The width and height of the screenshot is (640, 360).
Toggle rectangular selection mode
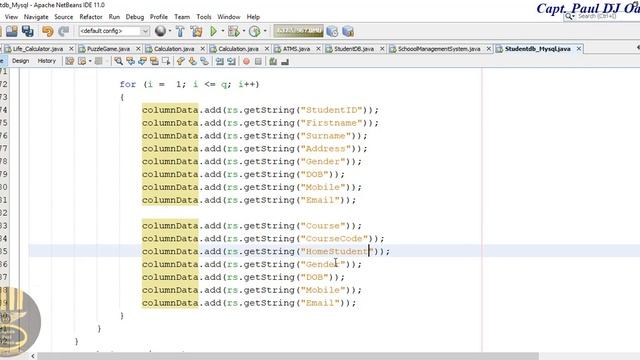pos(166,61)
